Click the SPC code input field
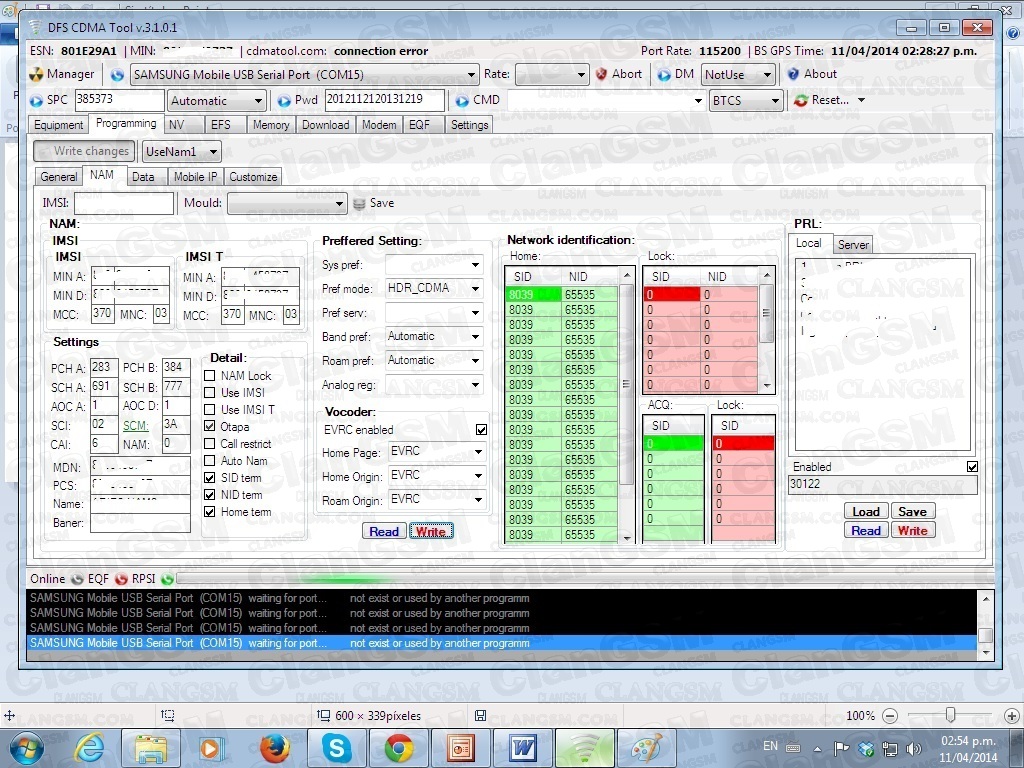 pyautogui.click(x=120, y=100)
